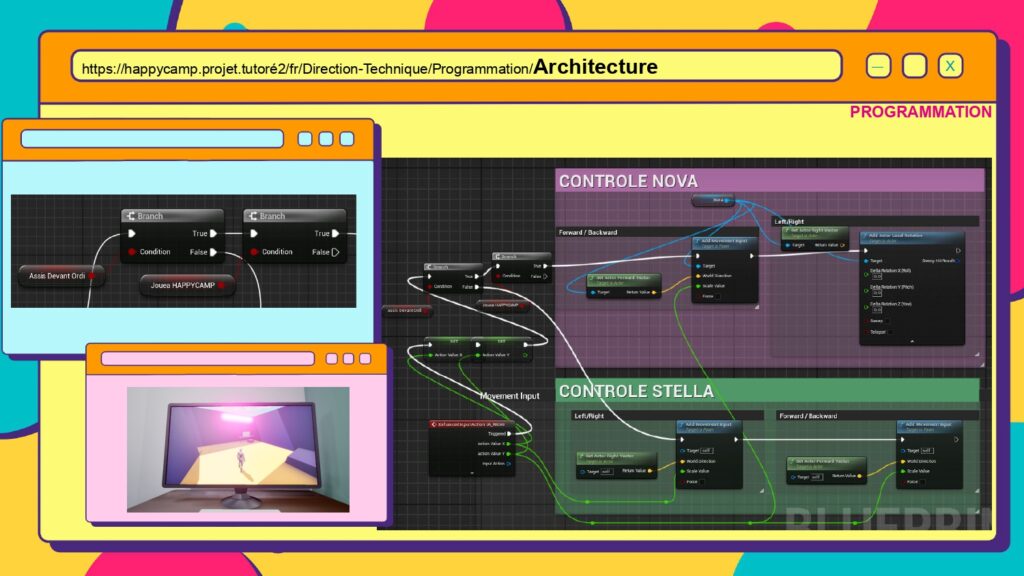The width and height of the screenshot is (1024, 576).
Task: Click the right Branch node's True output pin
Action: click(x=335, y=233)
